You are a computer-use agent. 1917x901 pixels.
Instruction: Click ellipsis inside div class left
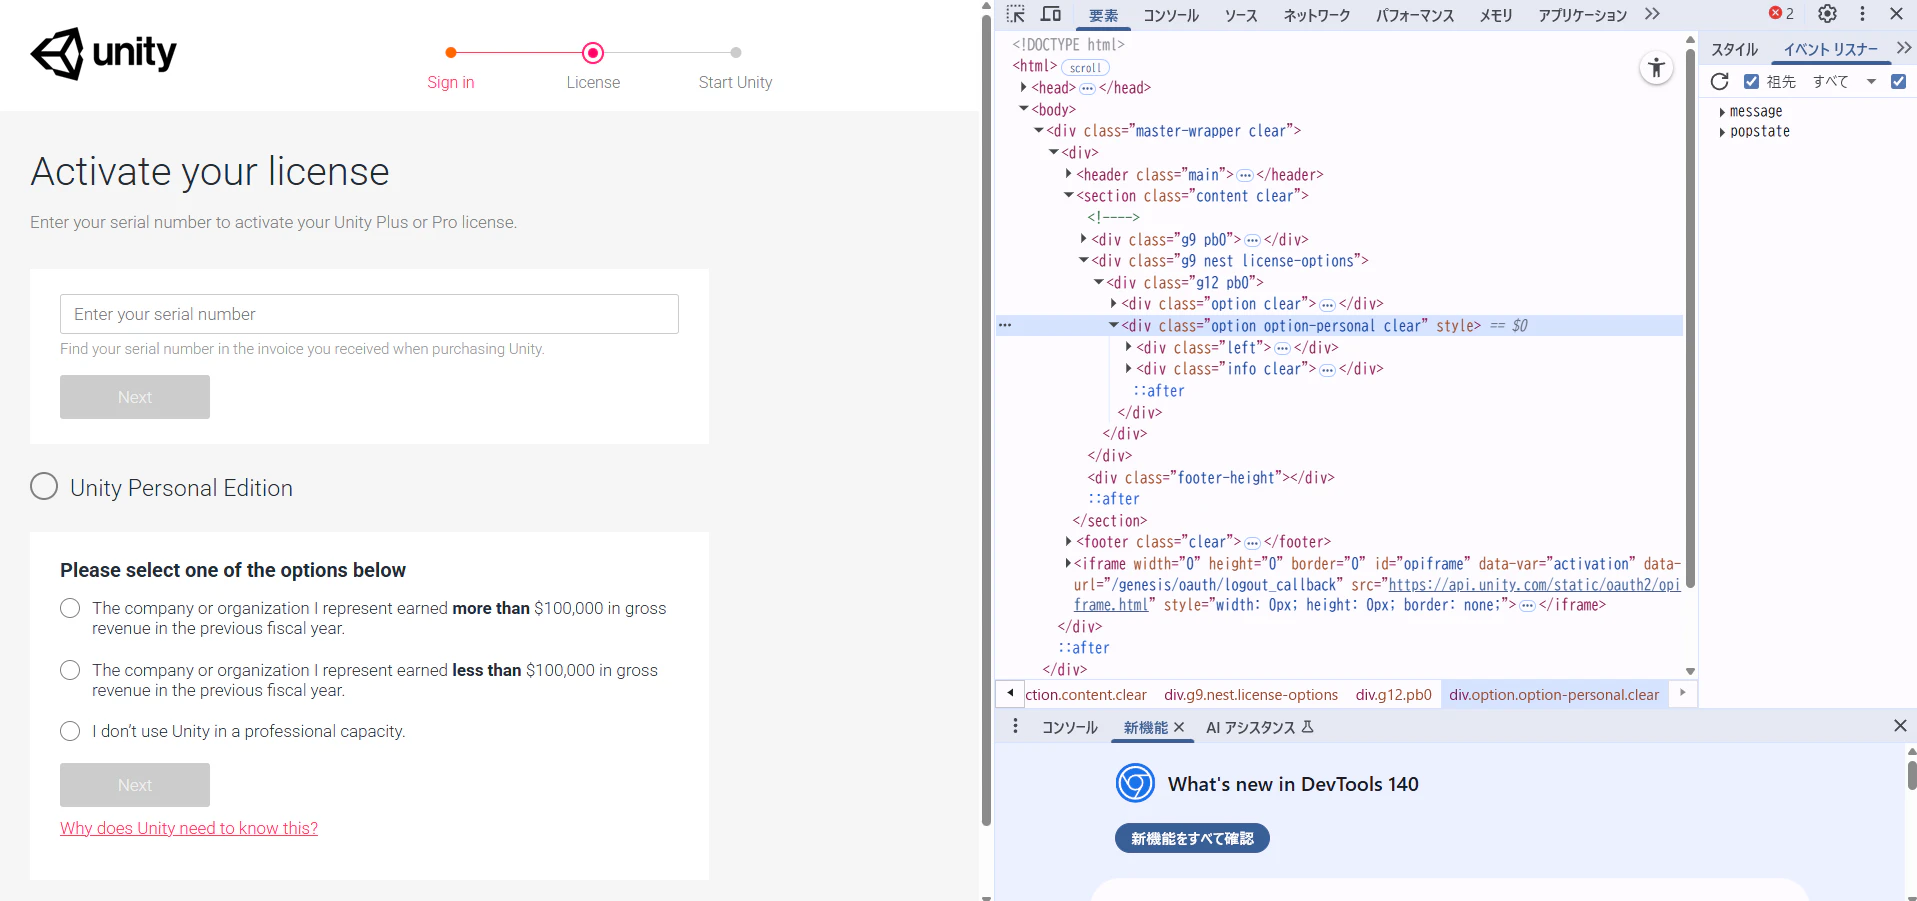tap(1282, 348)
